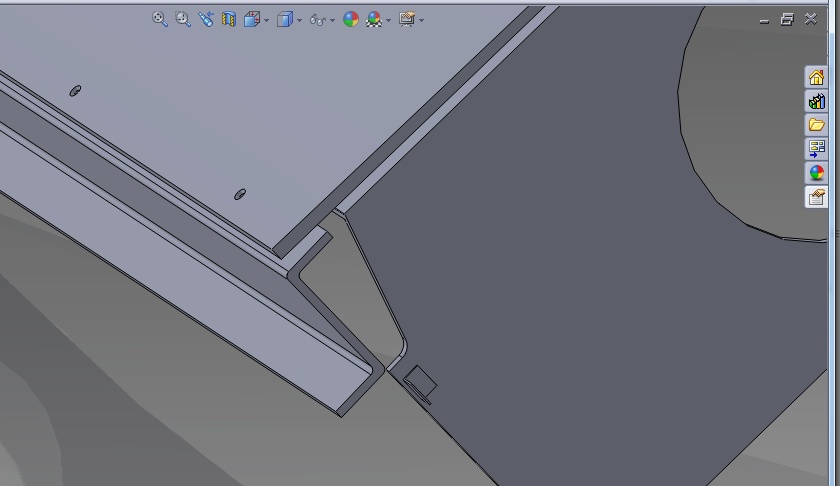Open the Hide/Show Items dropdown arrow
Screen dimensions: 840x486
333,20
